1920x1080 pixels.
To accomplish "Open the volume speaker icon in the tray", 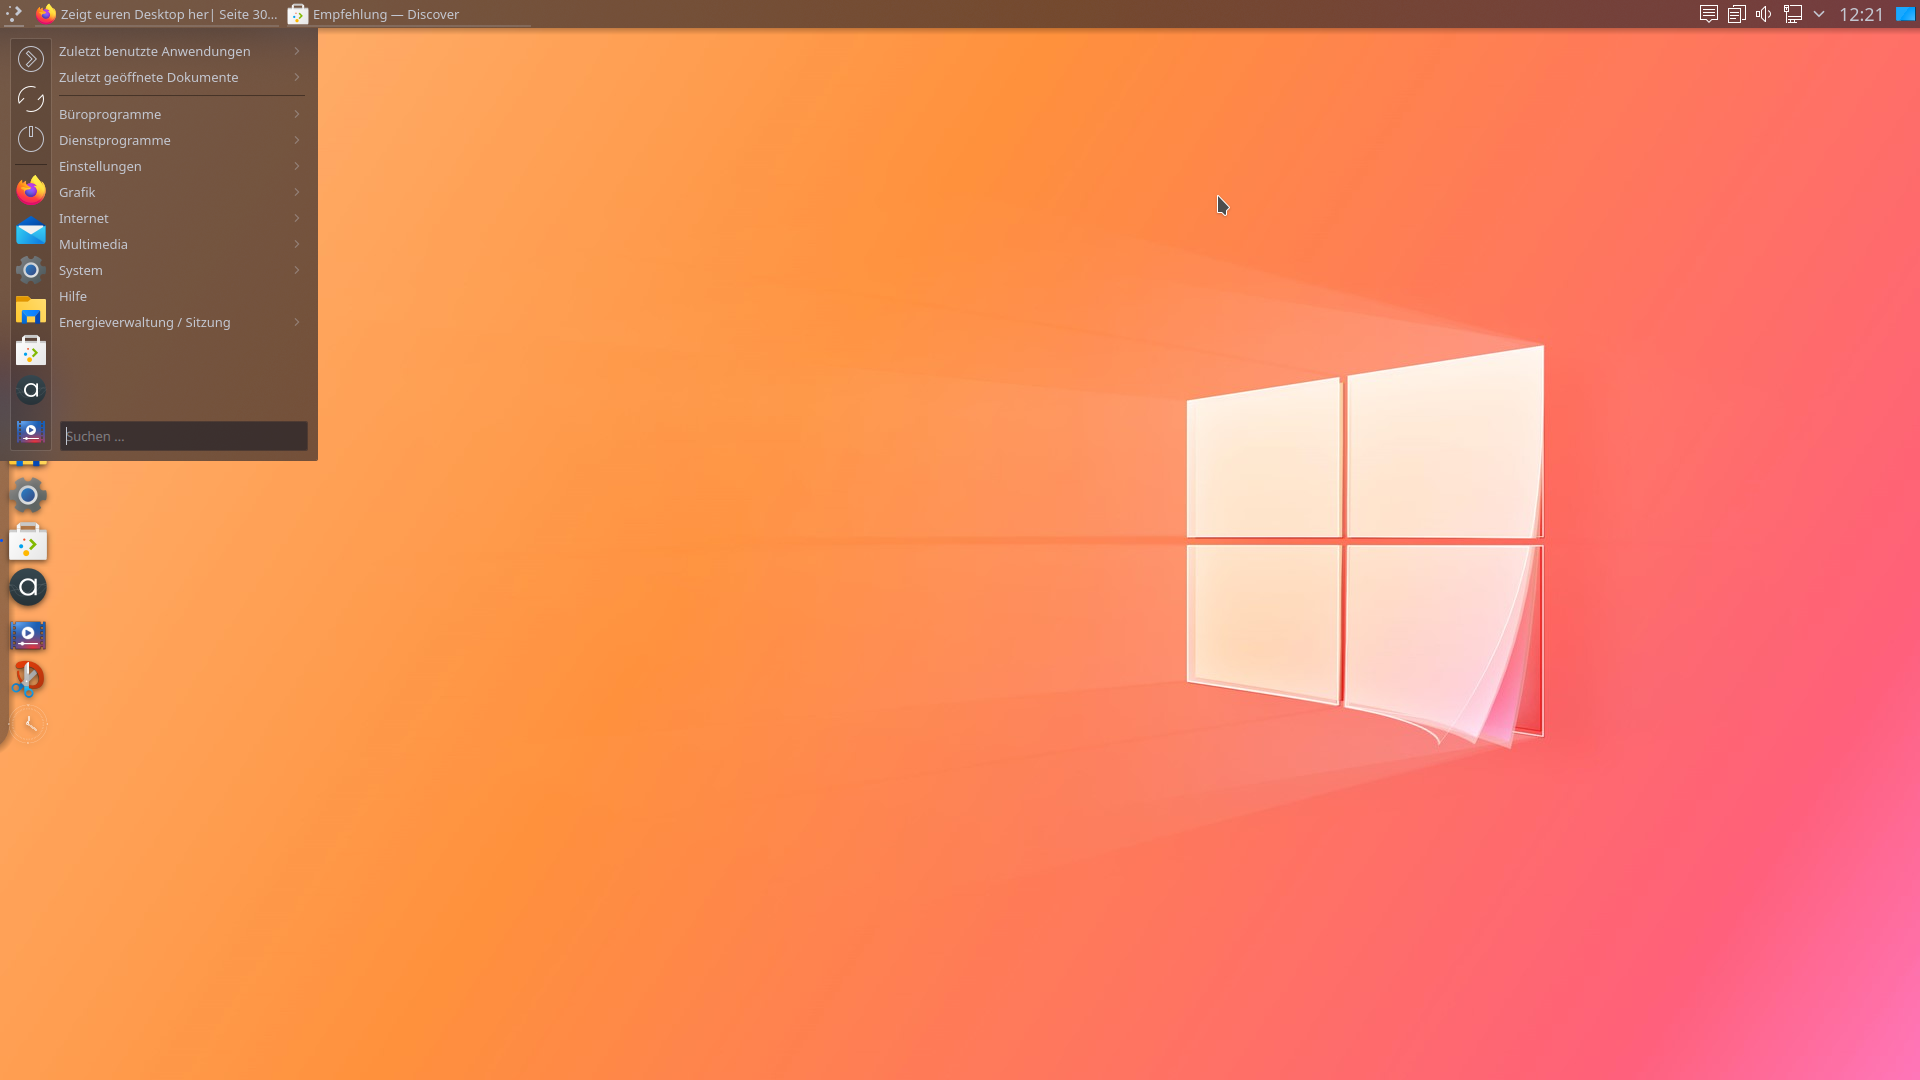I will coord(1764,14).
